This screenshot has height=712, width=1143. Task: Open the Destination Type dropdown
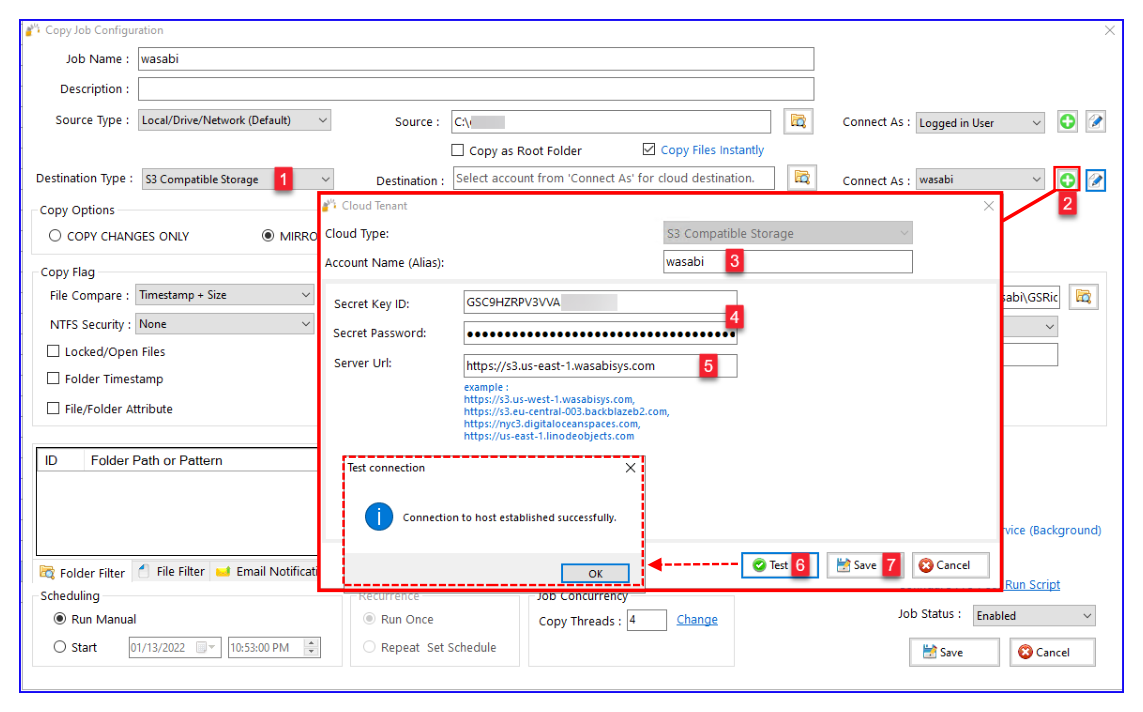click(238, 179)
